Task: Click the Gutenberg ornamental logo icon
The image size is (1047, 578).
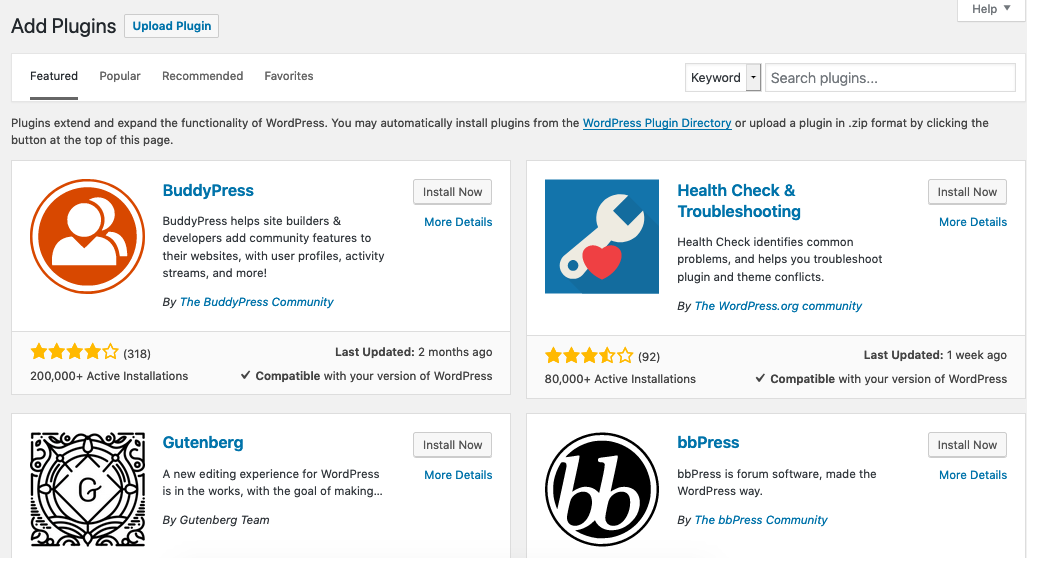Action: (87, 489)
